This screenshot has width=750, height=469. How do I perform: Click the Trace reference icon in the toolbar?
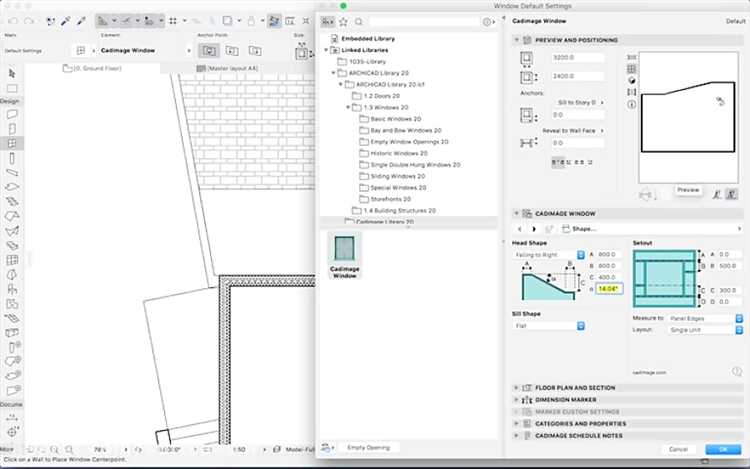pyautogui.click(x=274, y=21)
